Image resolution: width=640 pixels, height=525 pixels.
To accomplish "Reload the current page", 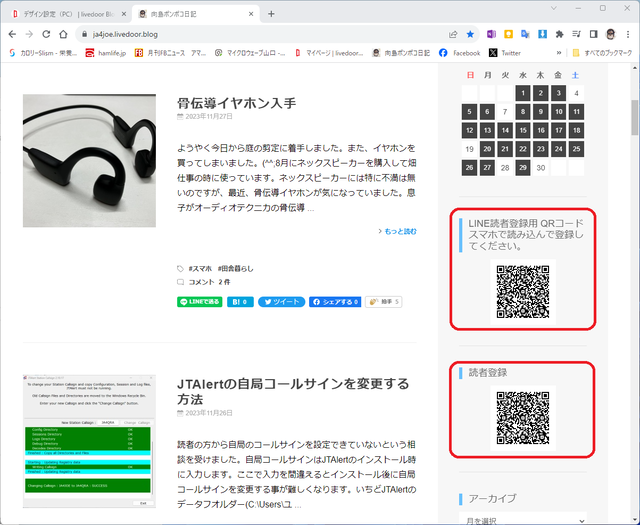I will click(x=46, y=34).
